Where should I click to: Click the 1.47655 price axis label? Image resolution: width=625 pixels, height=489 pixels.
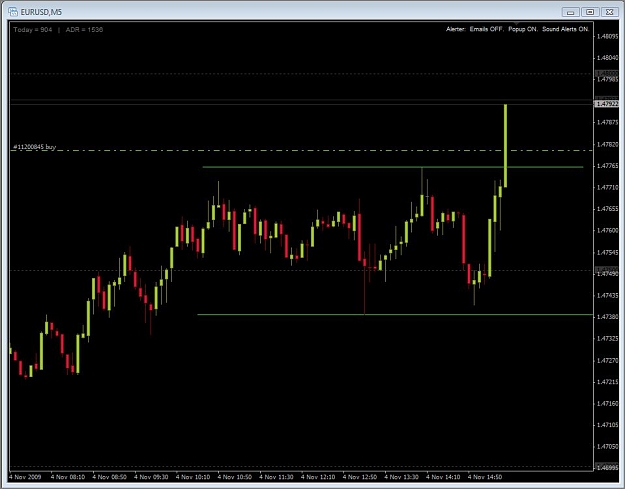pyautogui.click(x=607, y=209)
